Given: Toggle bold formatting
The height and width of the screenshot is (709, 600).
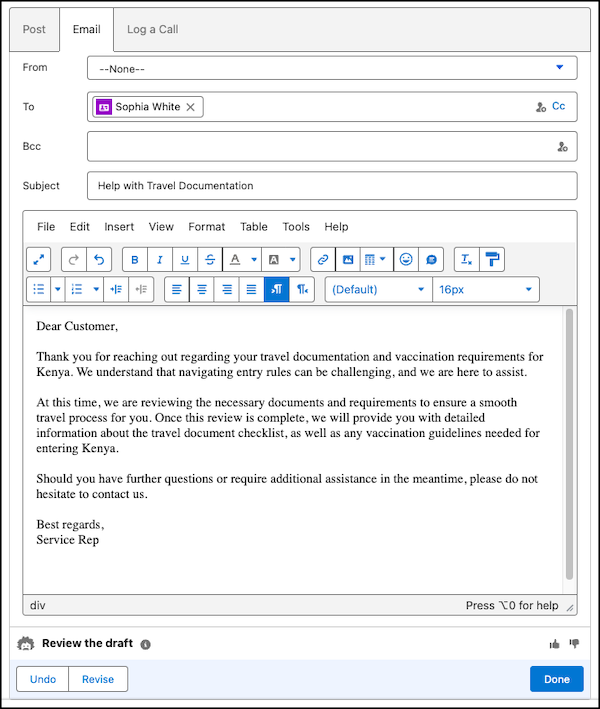Looking at the screenshot, I should click(x=135, y=260).
